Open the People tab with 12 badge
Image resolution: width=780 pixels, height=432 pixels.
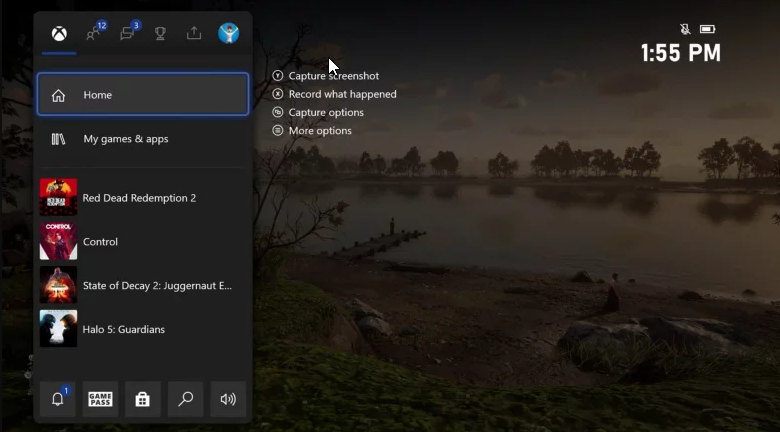pos(94,34)
